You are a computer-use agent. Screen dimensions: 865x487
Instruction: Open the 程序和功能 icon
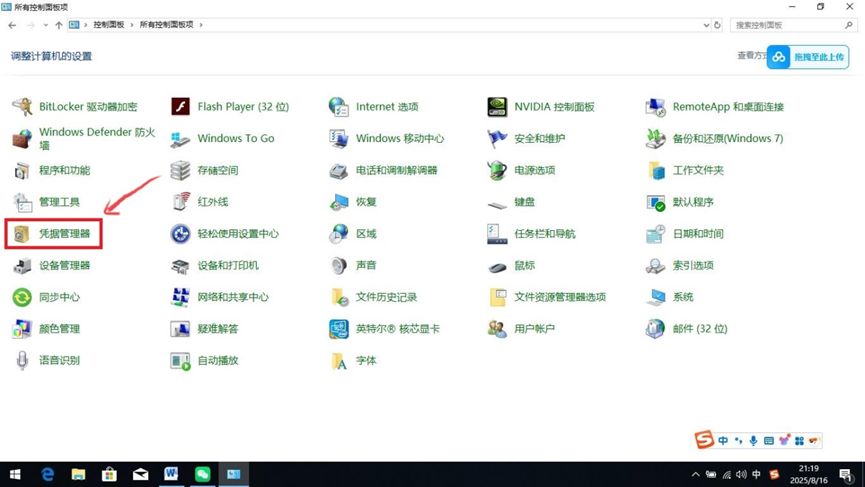coord(23,170)
